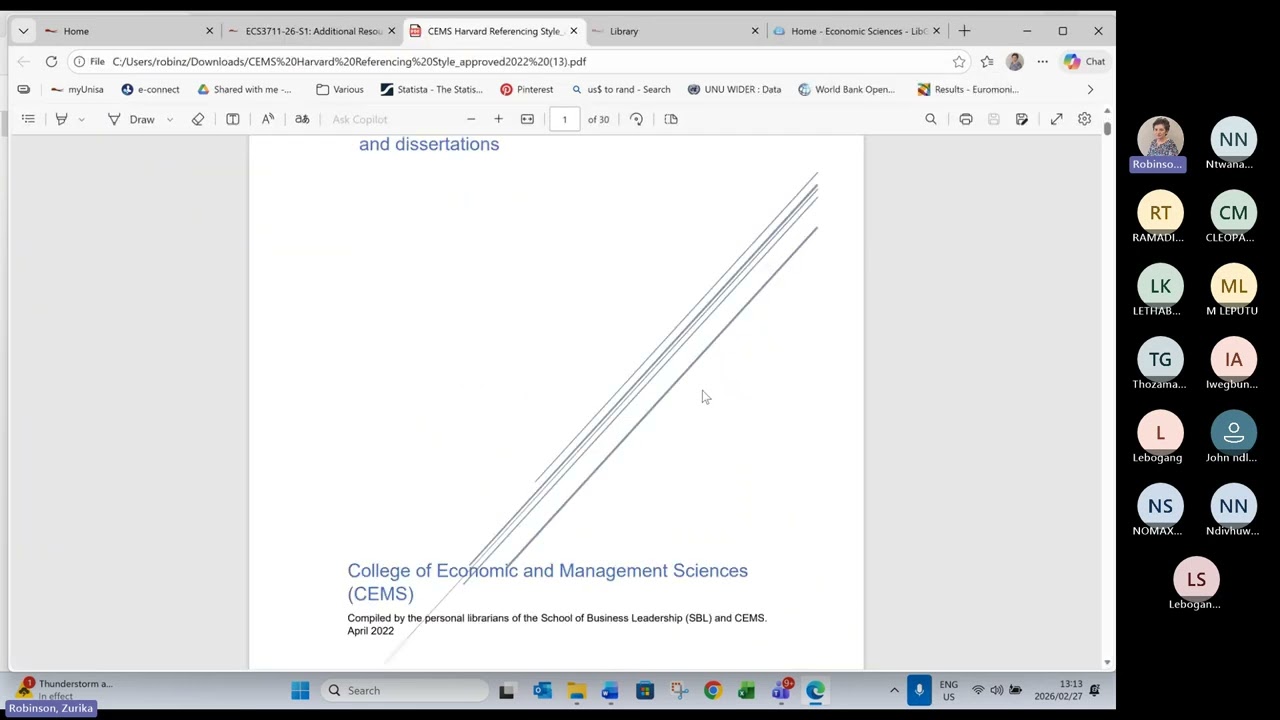
Task: Open Copilot Chat in the browser toolbar
Action: 1084,61
